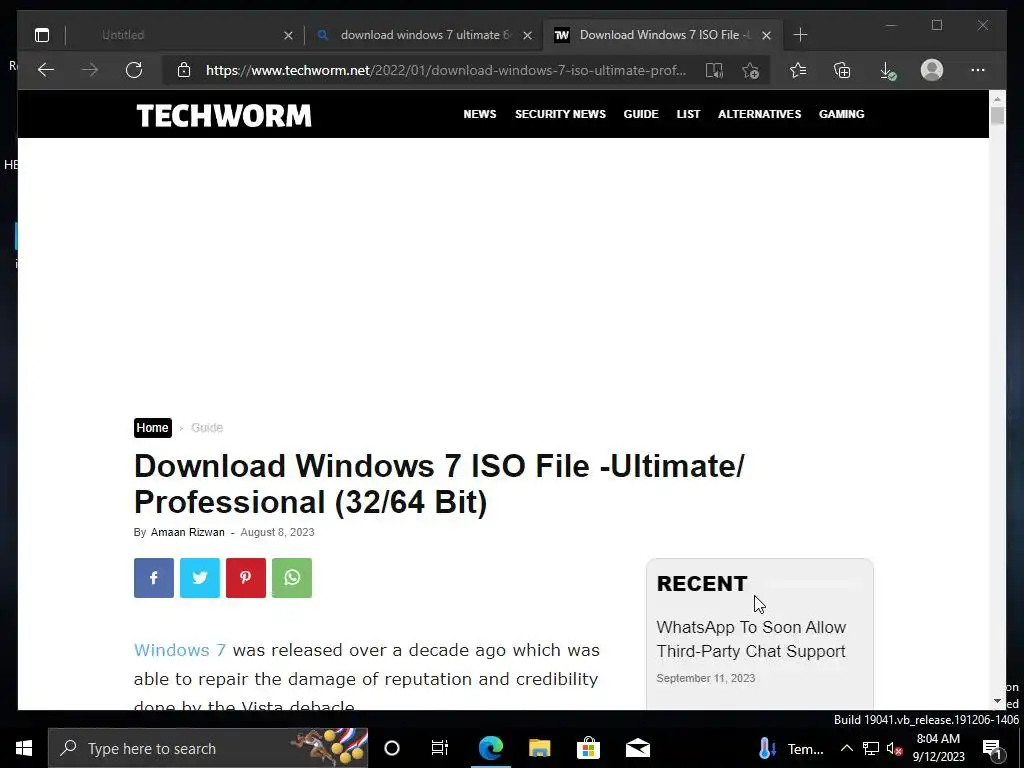Click the page scrollbar down arrow

[x=997, y=701]
